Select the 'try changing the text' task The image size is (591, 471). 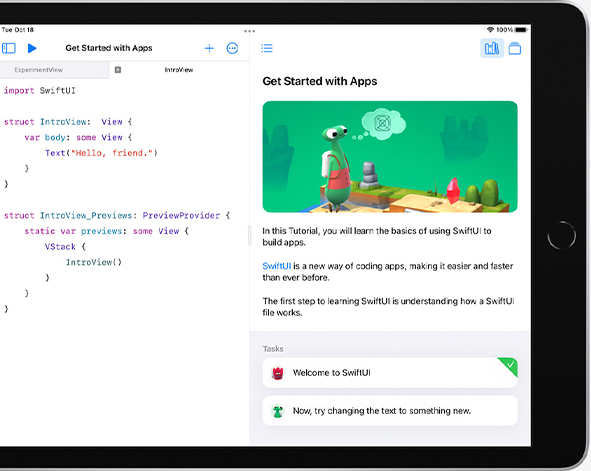pyautogui.click(x=390, y=411)
